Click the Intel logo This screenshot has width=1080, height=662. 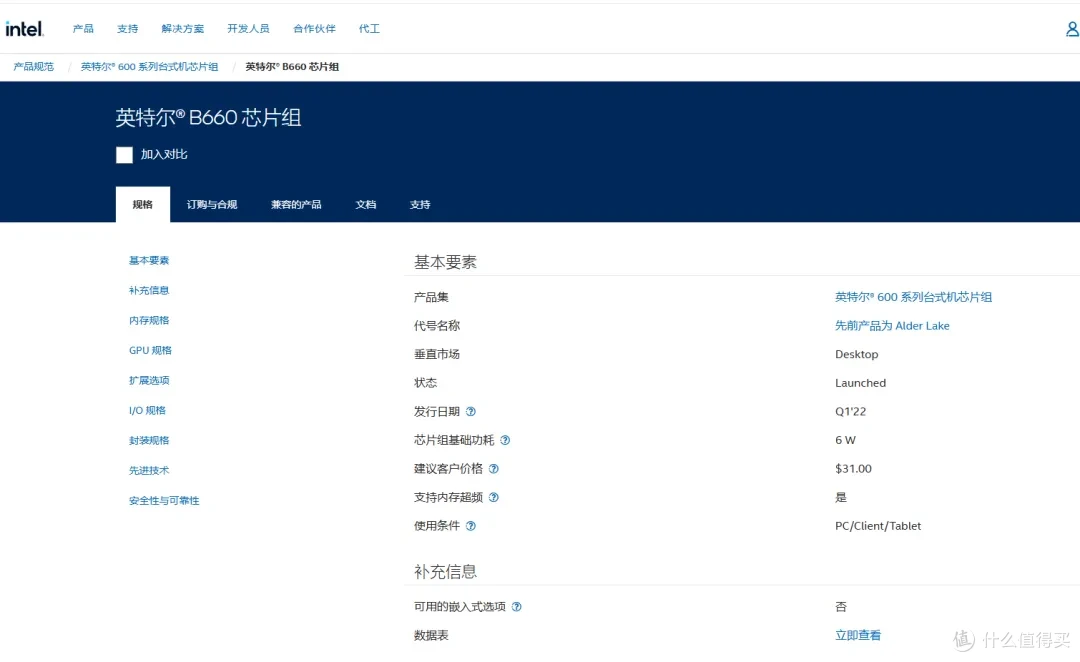tap(24, 28)
